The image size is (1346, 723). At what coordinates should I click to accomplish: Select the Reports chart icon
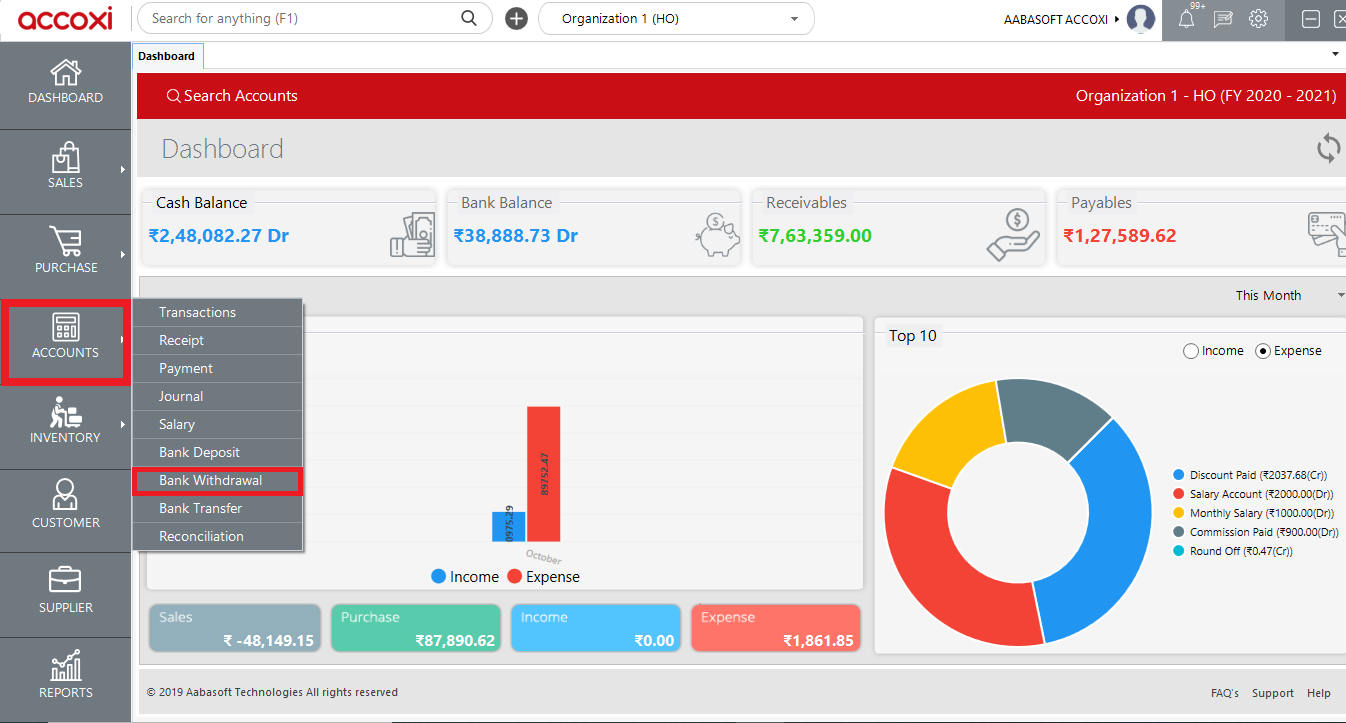[65, 666]
